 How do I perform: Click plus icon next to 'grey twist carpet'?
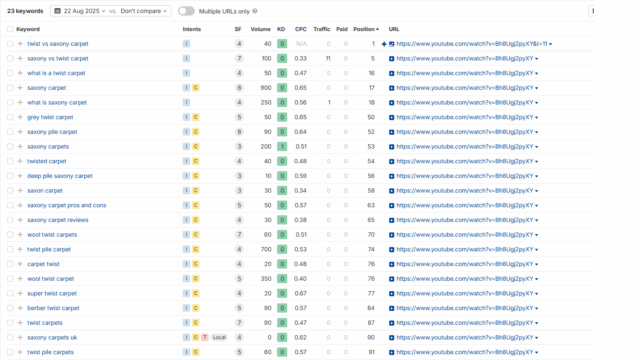(x=20, y=117)
